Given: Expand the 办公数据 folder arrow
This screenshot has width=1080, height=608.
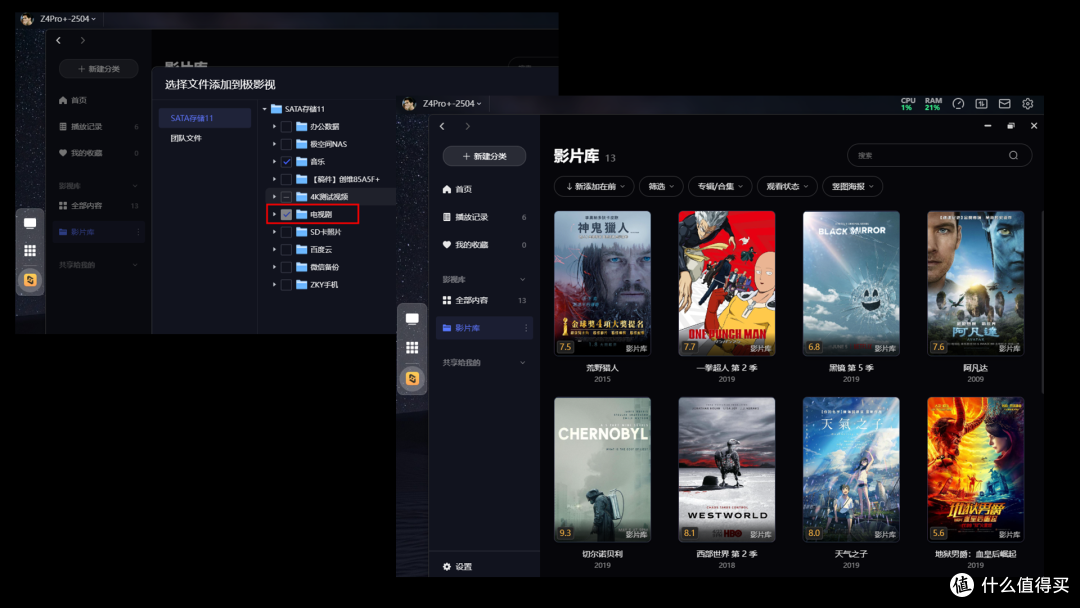Looking at the screenshot, I should [274, 127].
